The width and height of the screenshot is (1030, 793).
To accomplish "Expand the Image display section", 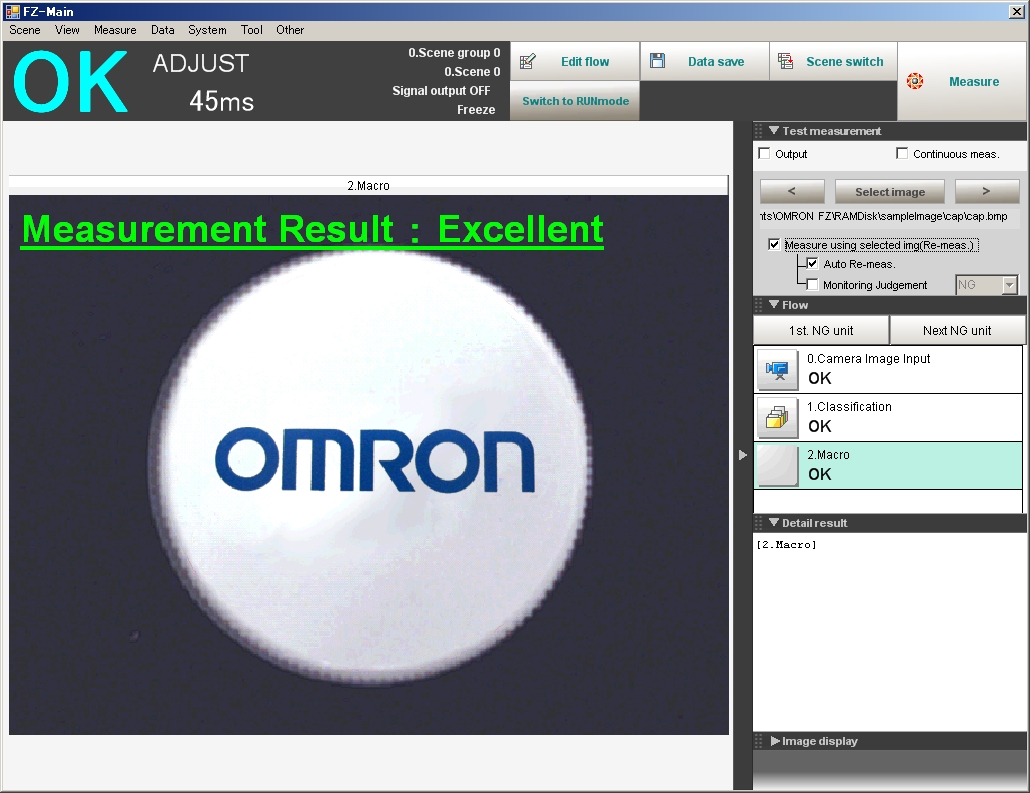I will (774, 740).
